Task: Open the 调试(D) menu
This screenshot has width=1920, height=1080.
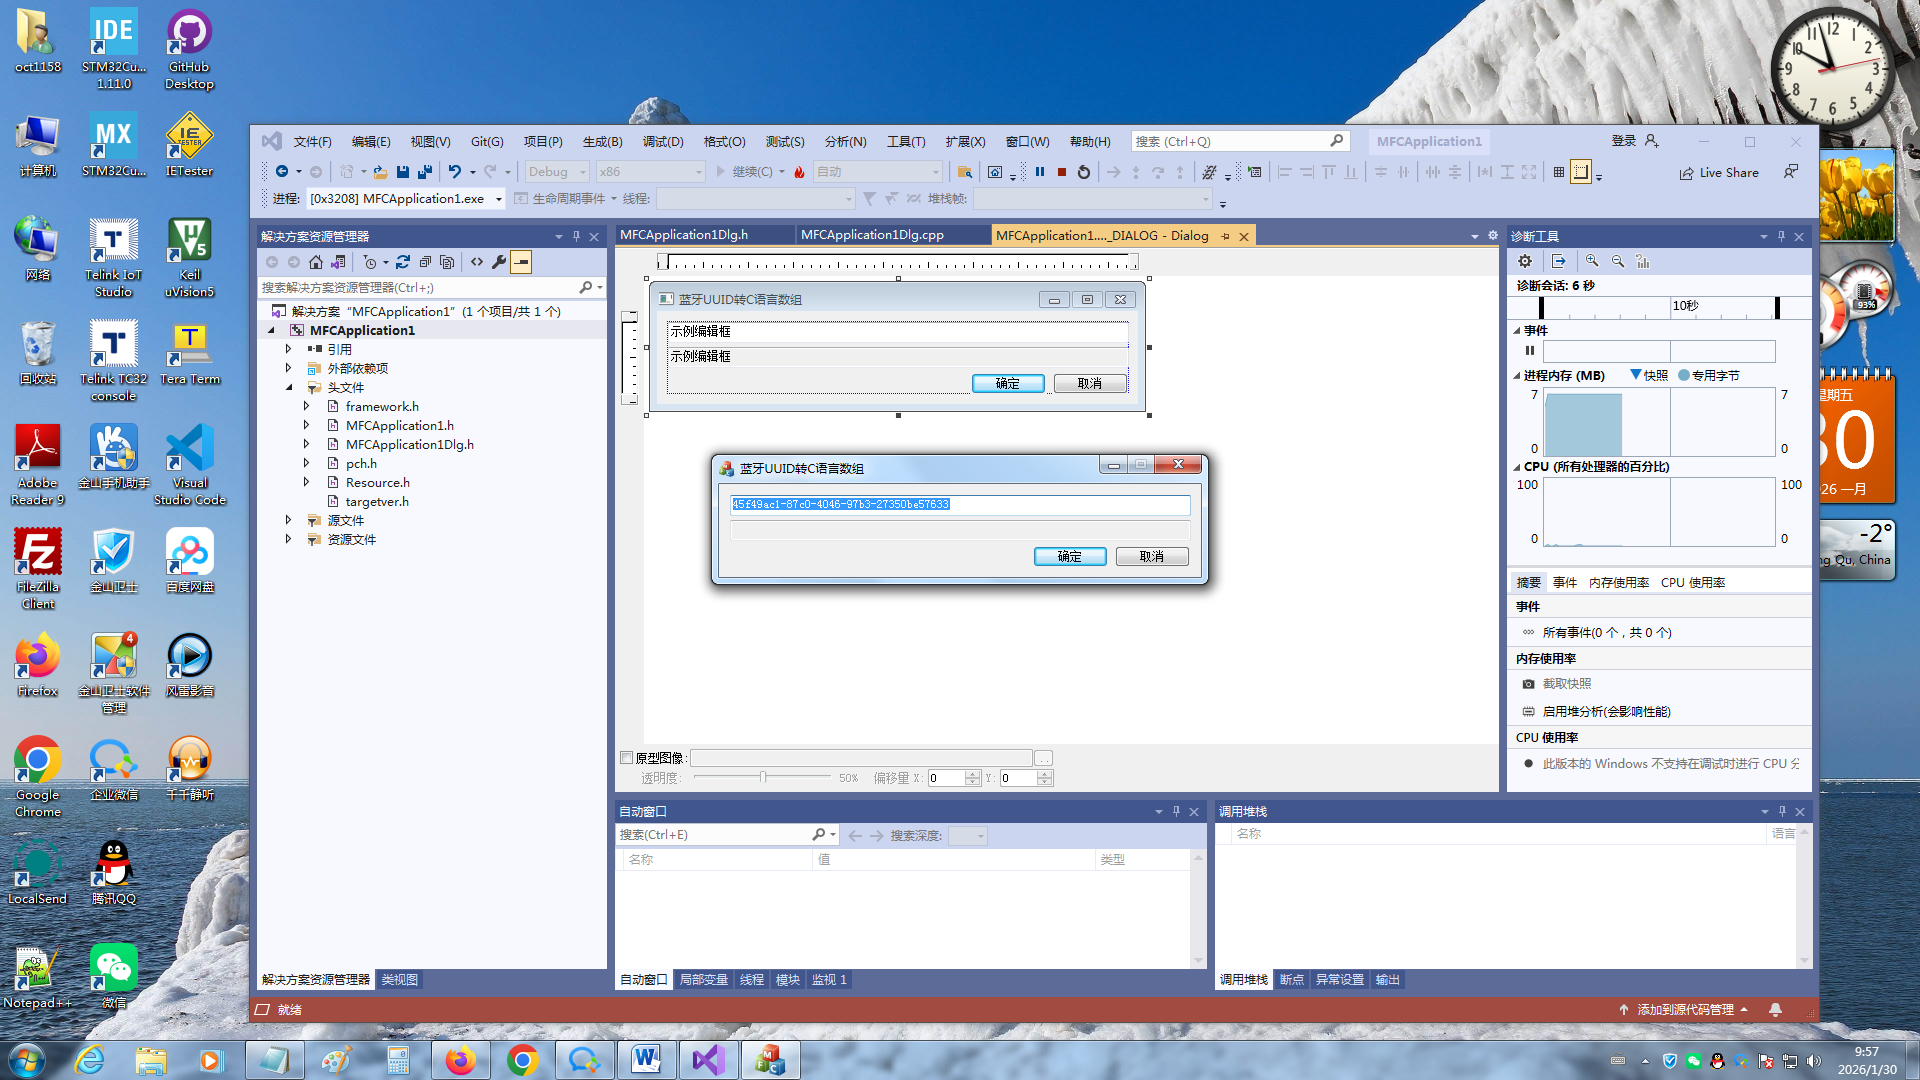Action: (662, 141)
